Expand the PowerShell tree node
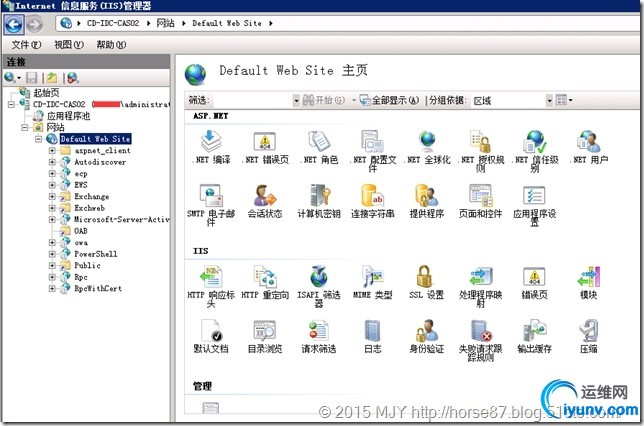This screenshot has height=426, width=644. 52,254
